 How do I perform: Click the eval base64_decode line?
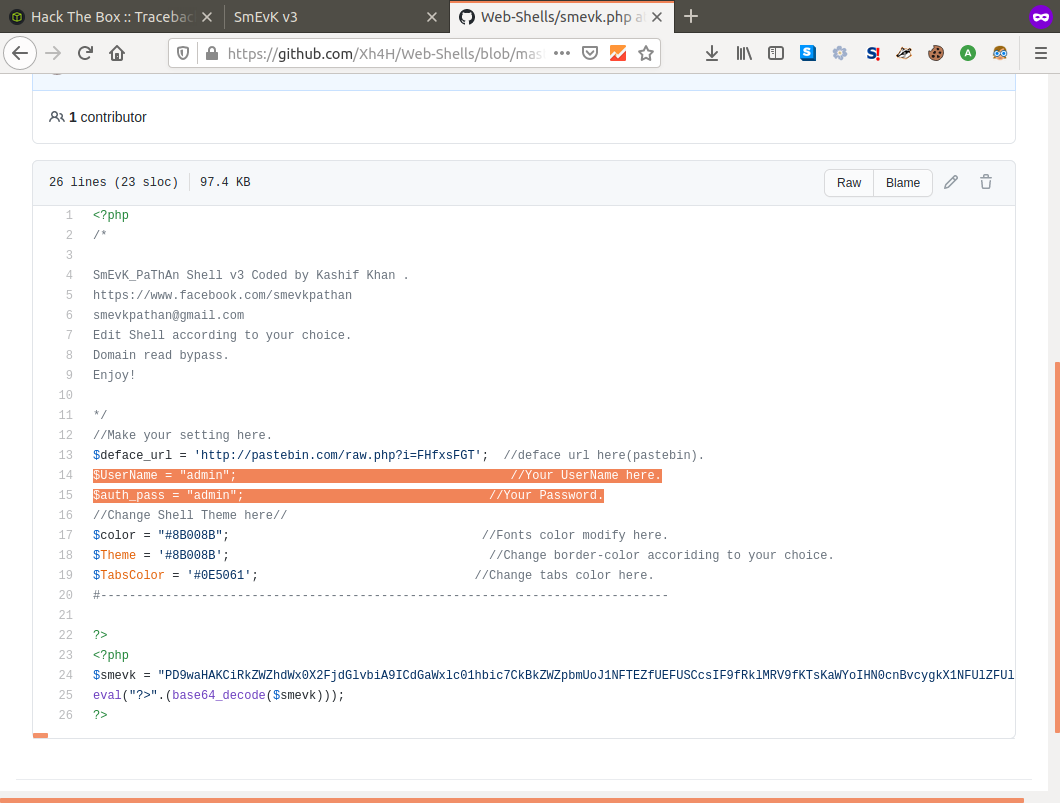218,695
